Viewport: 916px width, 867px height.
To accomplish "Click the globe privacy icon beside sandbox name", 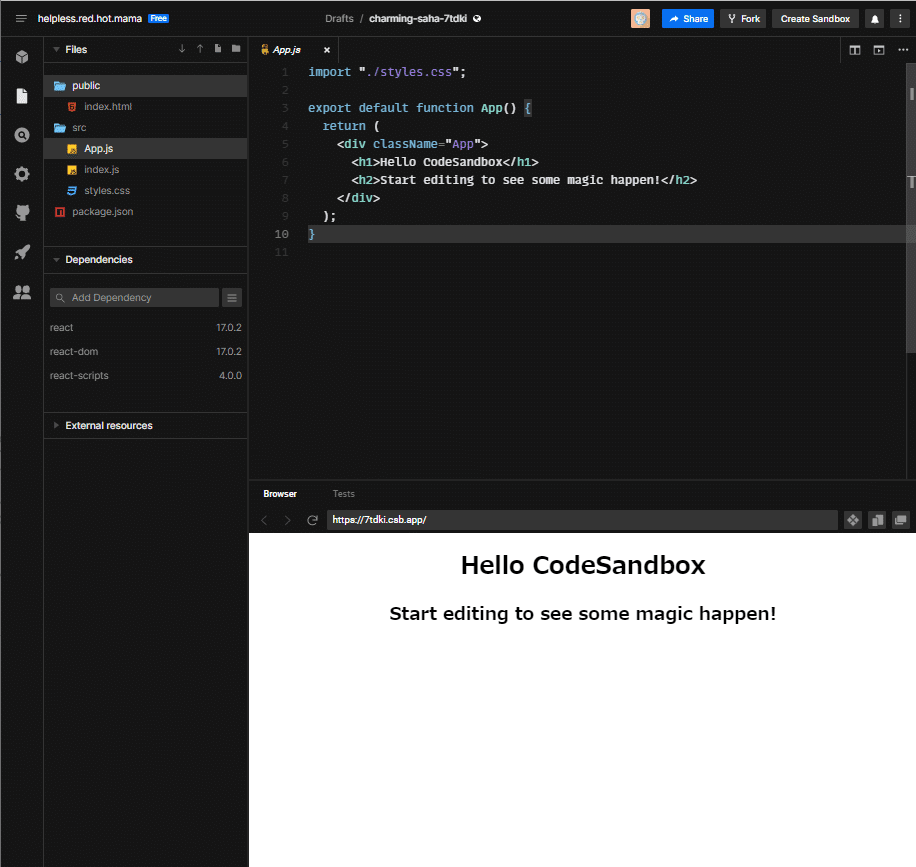I will coord(477,19).
